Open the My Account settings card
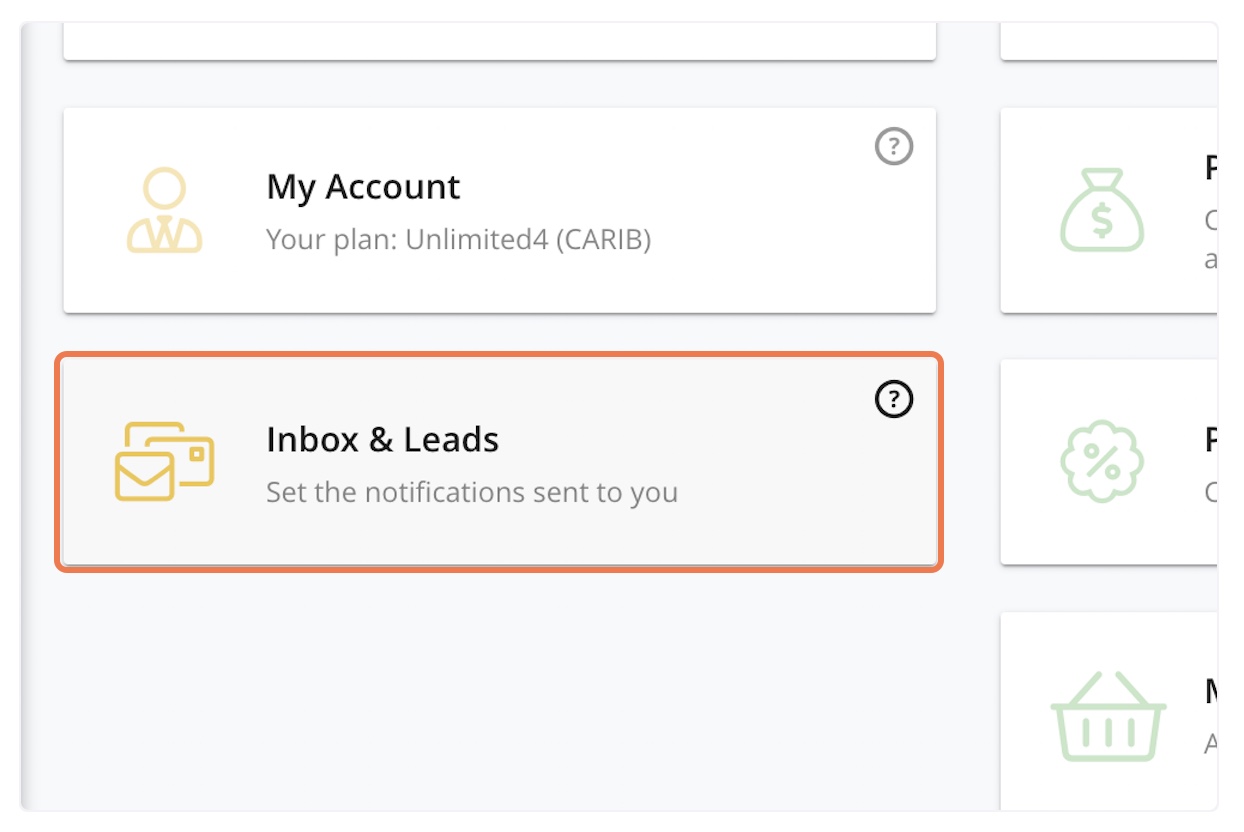 [500, 209]
